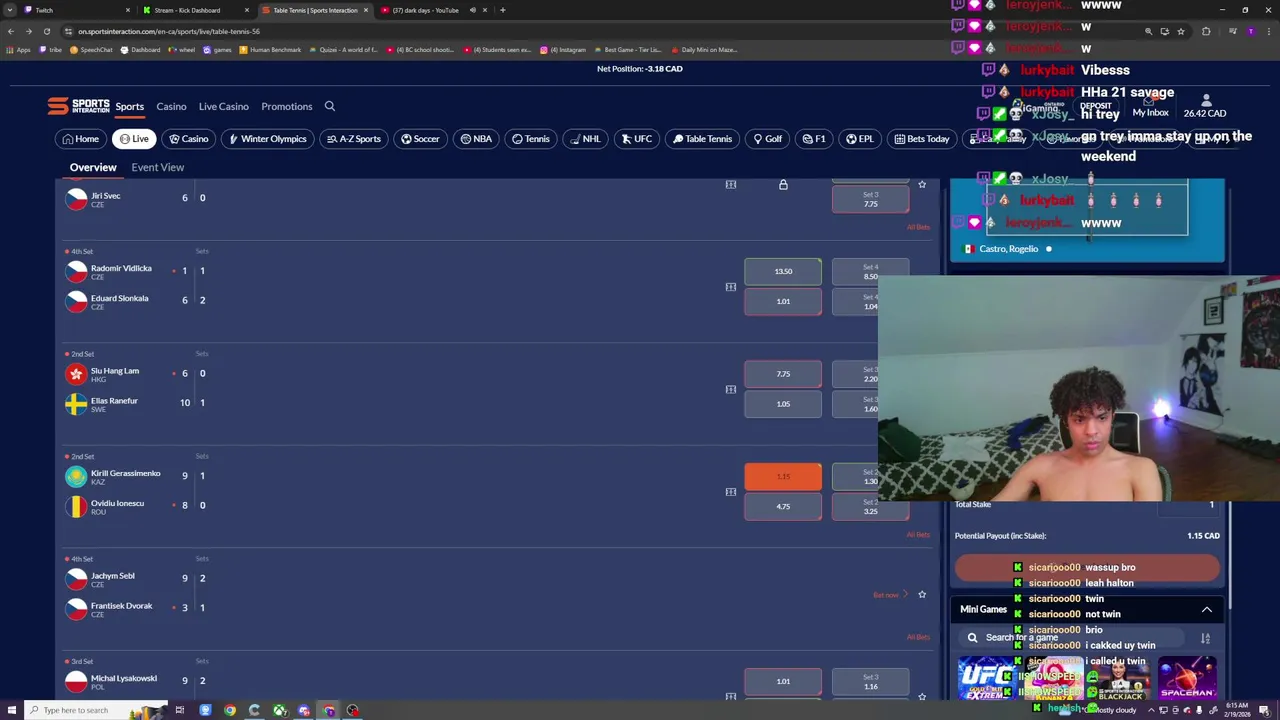Open All Bets link under Gerassimenko match

pyautogui.click(x=918, y=535)
